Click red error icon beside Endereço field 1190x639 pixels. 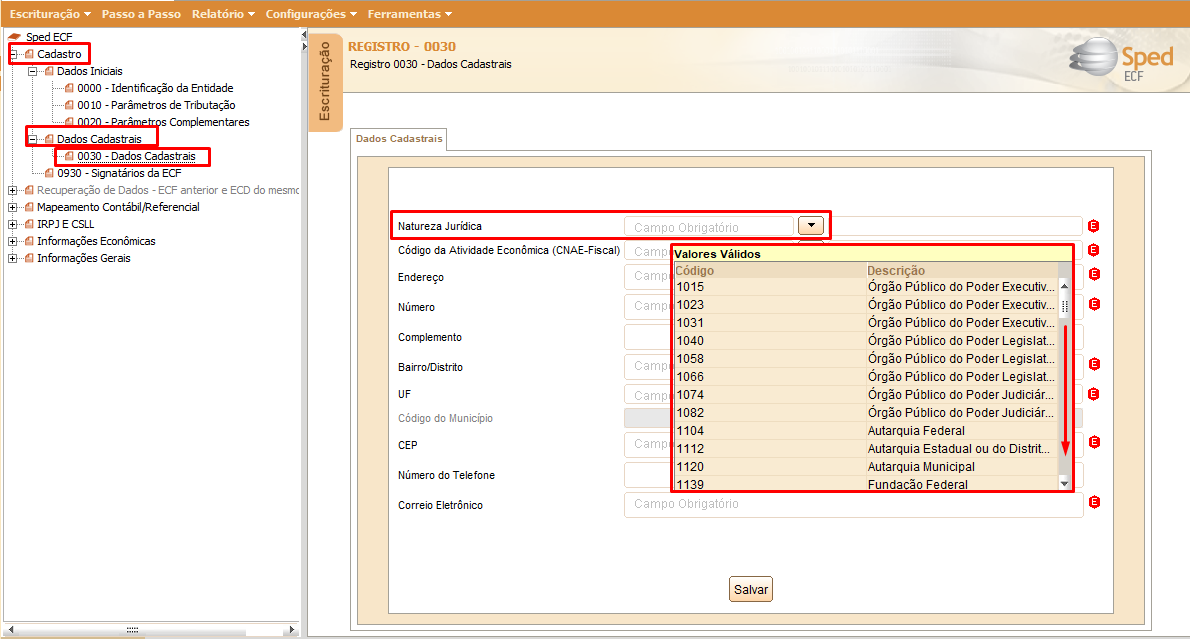(1094, 274)
